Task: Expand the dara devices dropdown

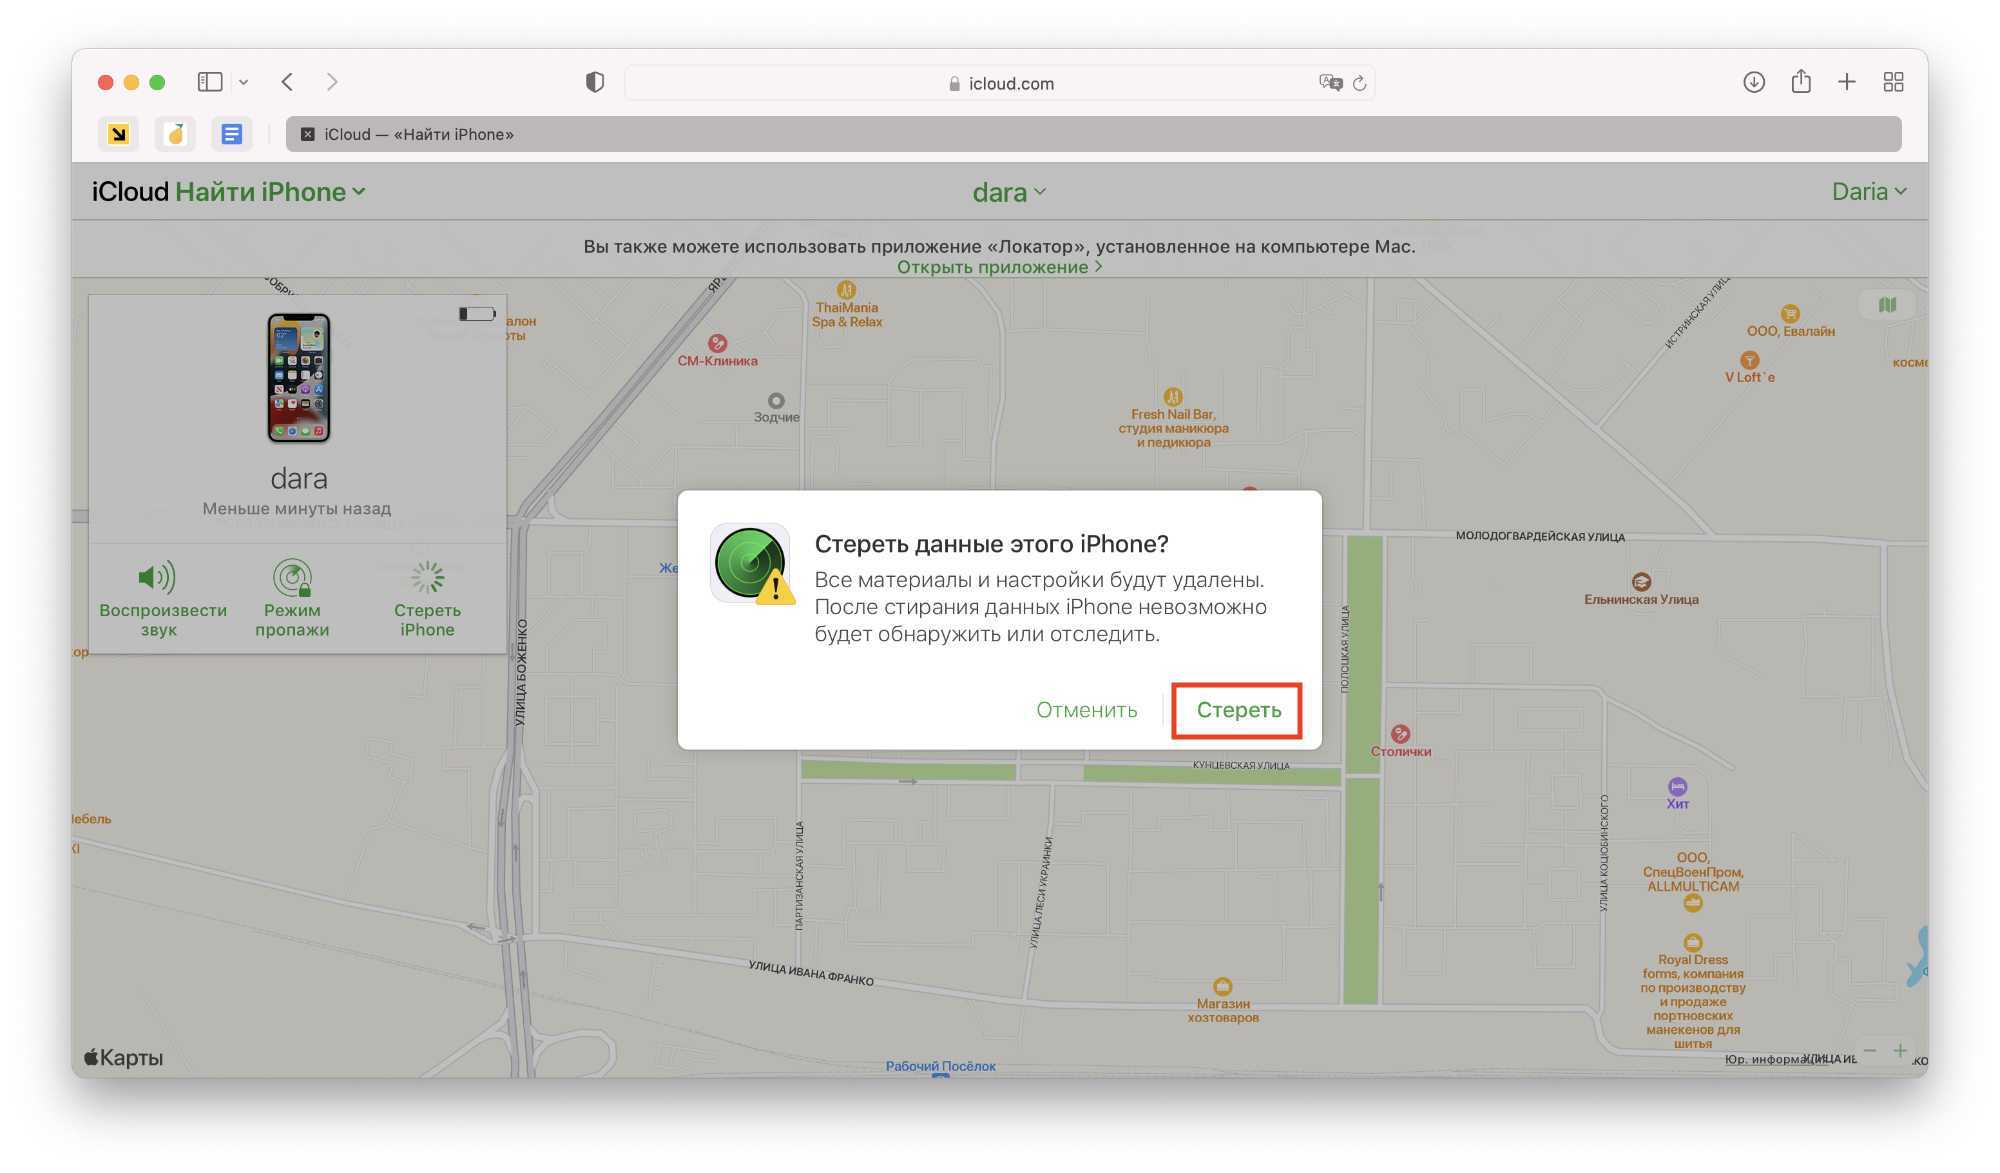Action: [1008, 192]
